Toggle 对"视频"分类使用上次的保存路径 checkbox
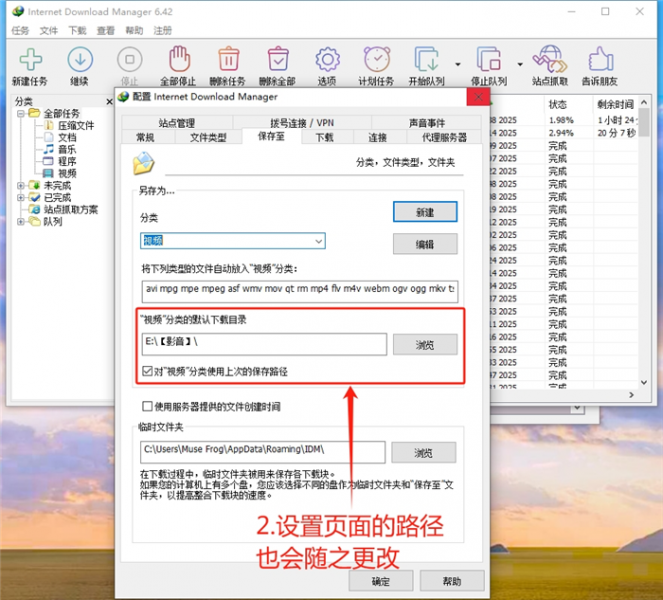This screenshot has width=663, height=600. click(x=147, y=371)
